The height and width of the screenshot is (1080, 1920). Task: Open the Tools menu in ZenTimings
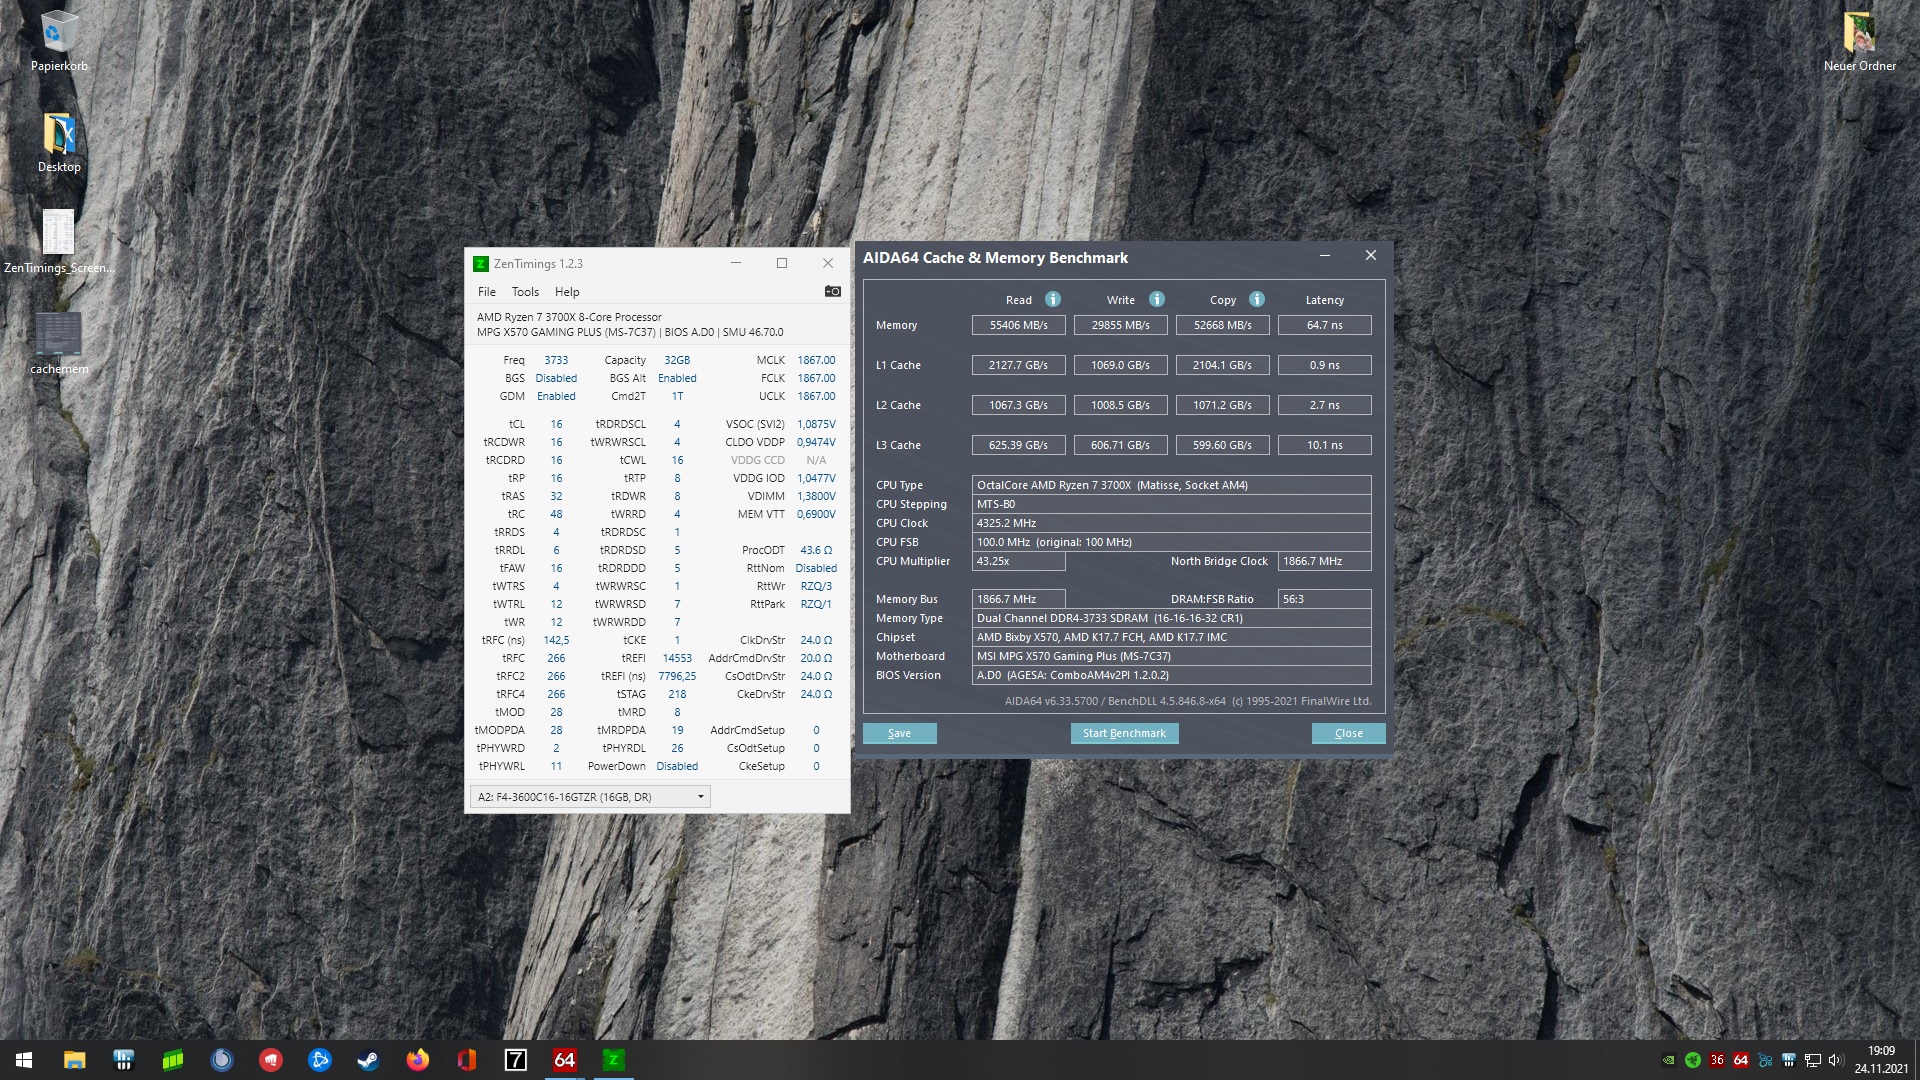525,292
